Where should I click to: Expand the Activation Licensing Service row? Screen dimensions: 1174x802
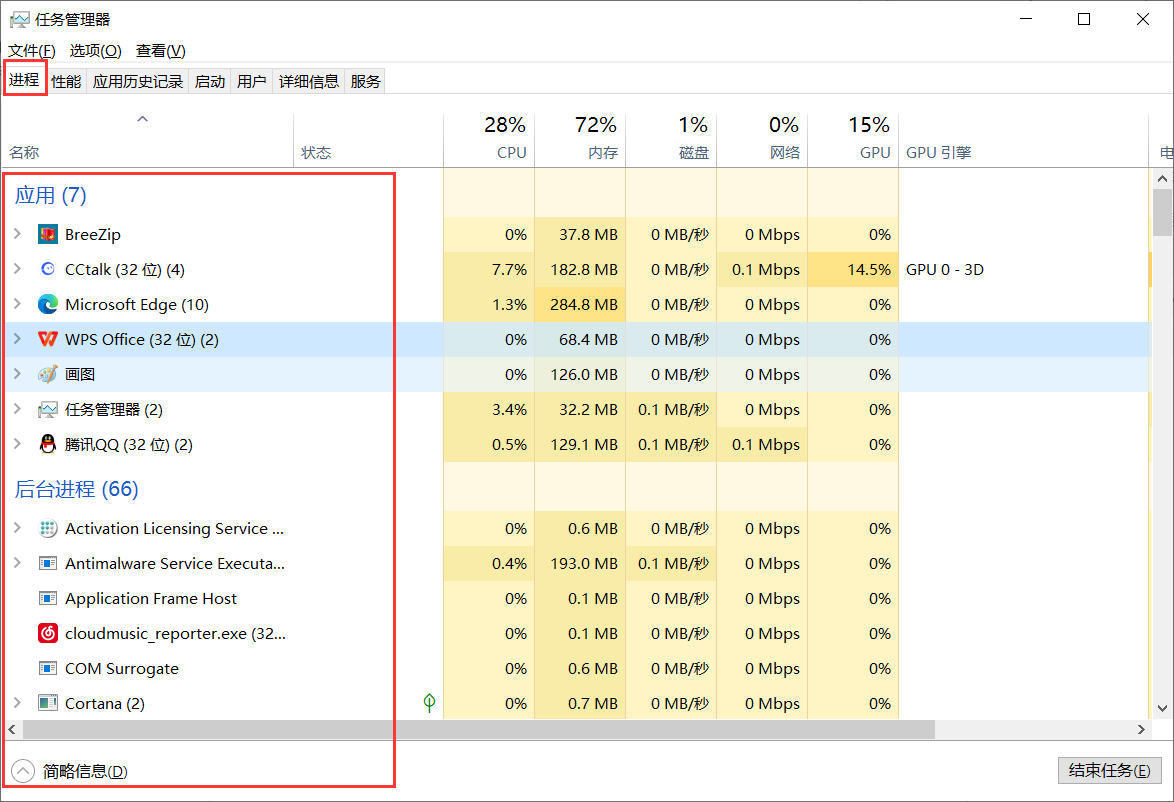17,528
